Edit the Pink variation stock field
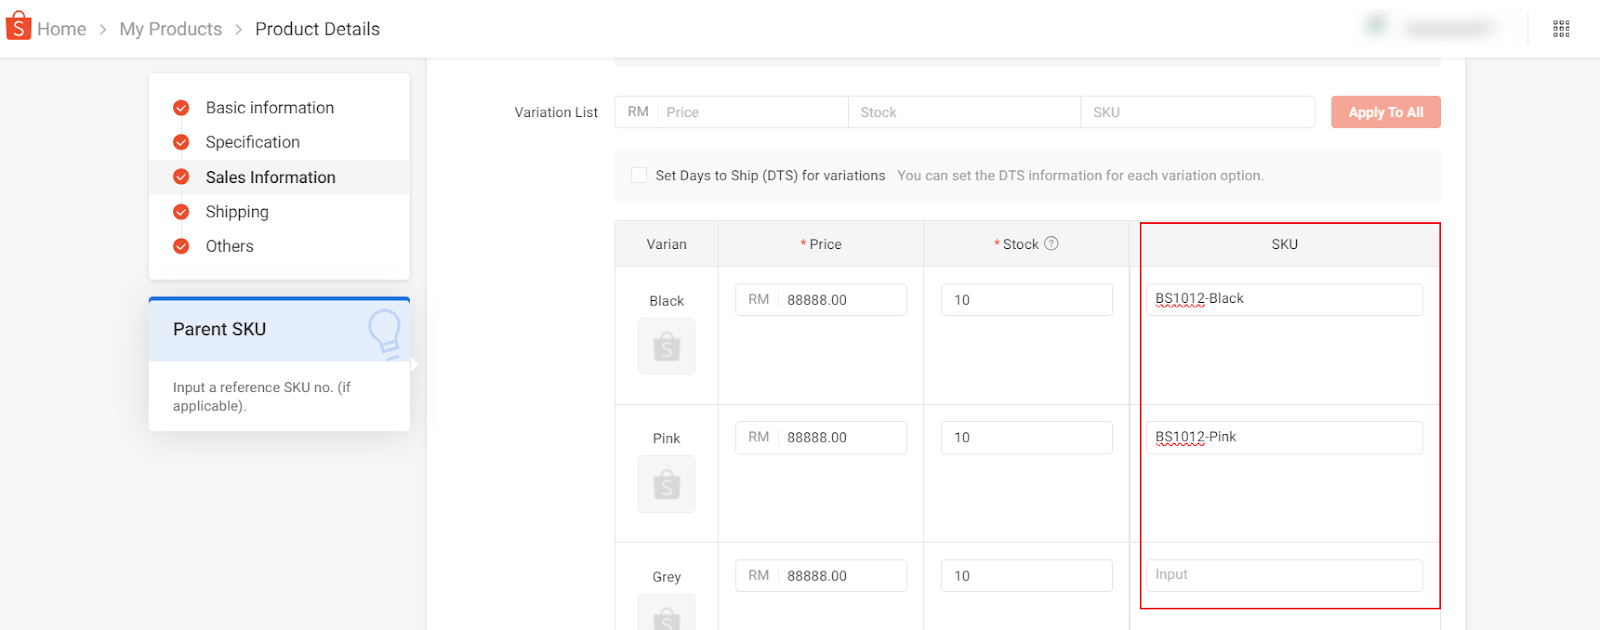 pyautogui.click(x=1026, y=438)
